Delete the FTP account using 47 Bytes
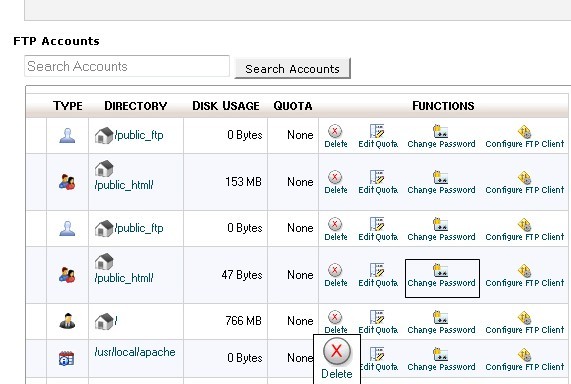 coord(335,275)
